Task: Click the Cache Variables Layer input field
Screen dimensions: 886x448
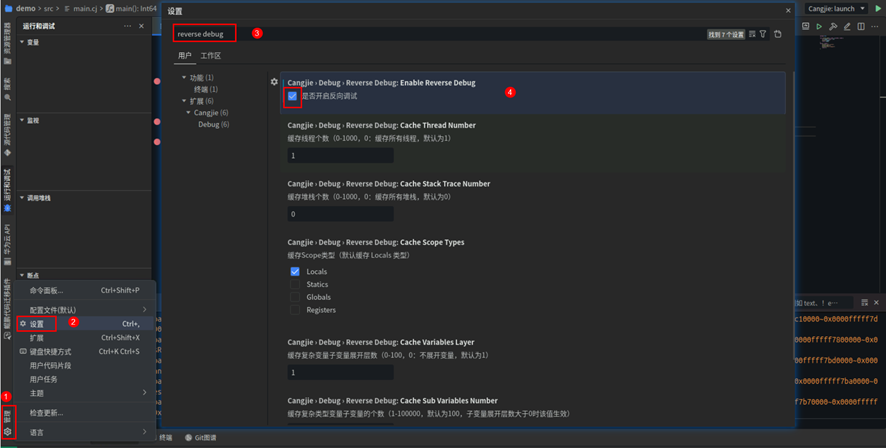Action: pyautogui.click(x=341, y=372)
